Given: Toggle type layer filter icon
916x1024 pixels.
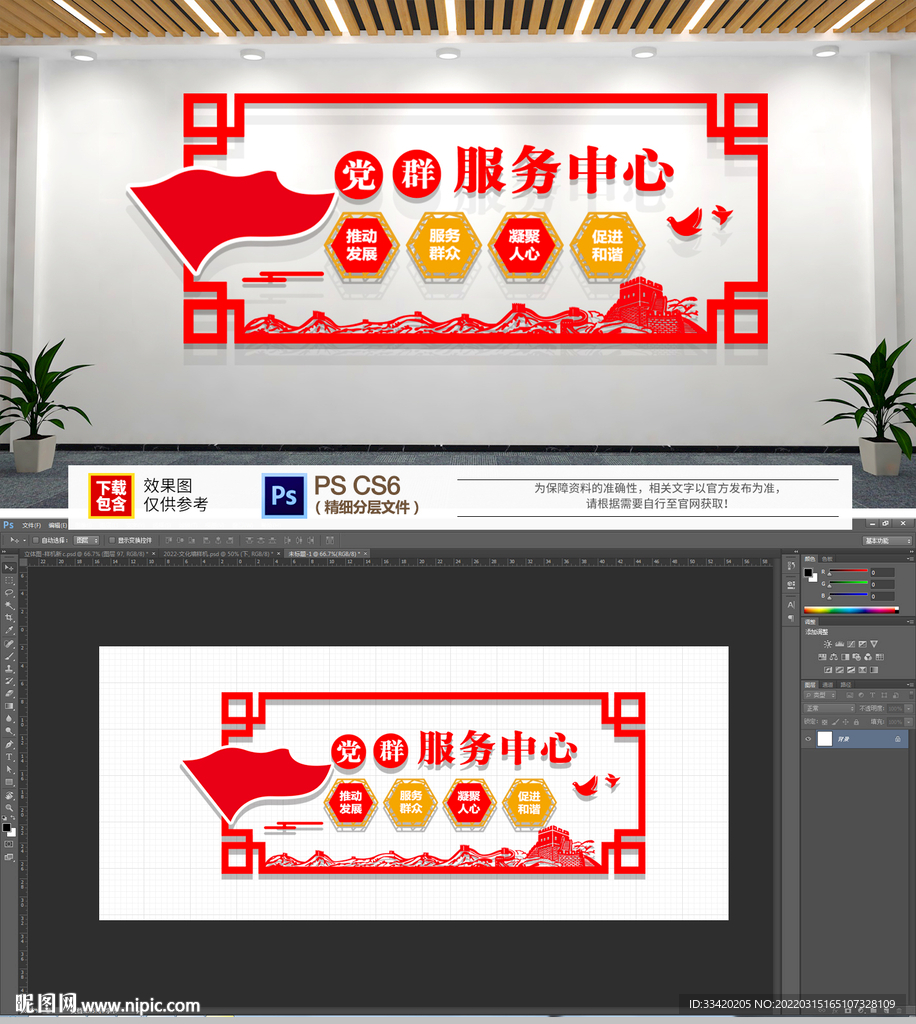Looking at the screenshot, I should click(872, 695).
